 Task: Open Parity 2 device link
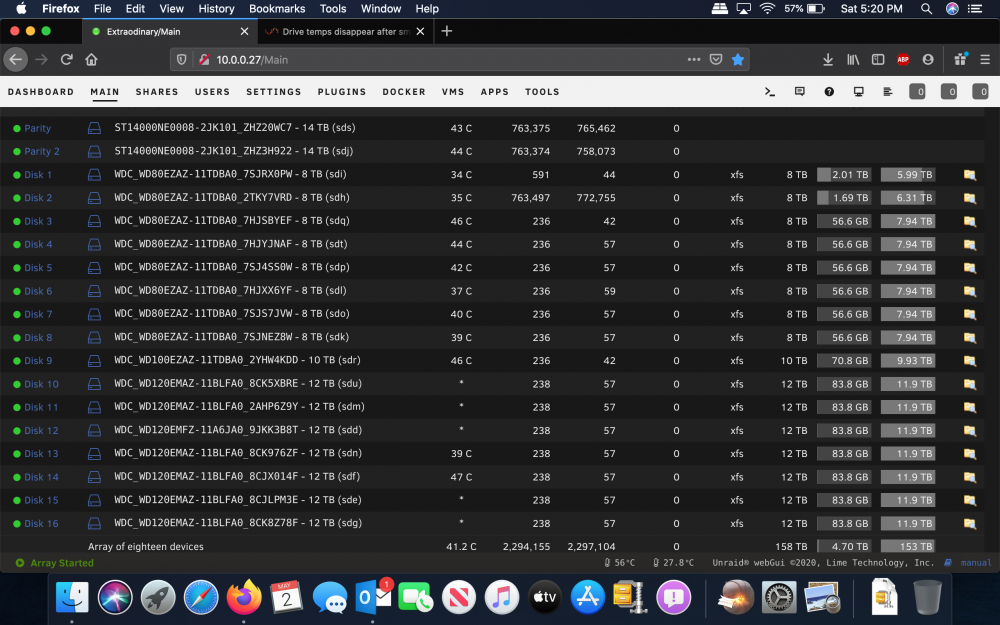pos(41,151)
